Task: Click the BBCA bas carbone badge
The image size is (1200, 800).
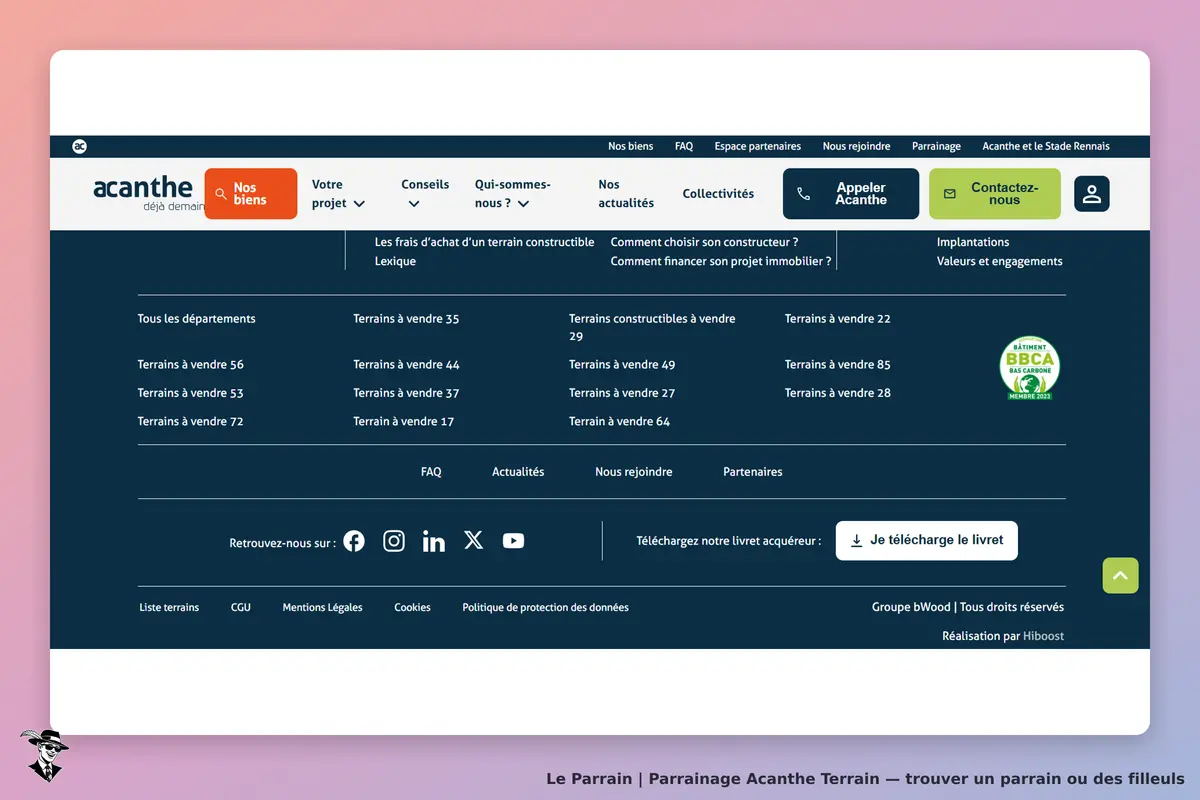Action: tap(1030, 368)
